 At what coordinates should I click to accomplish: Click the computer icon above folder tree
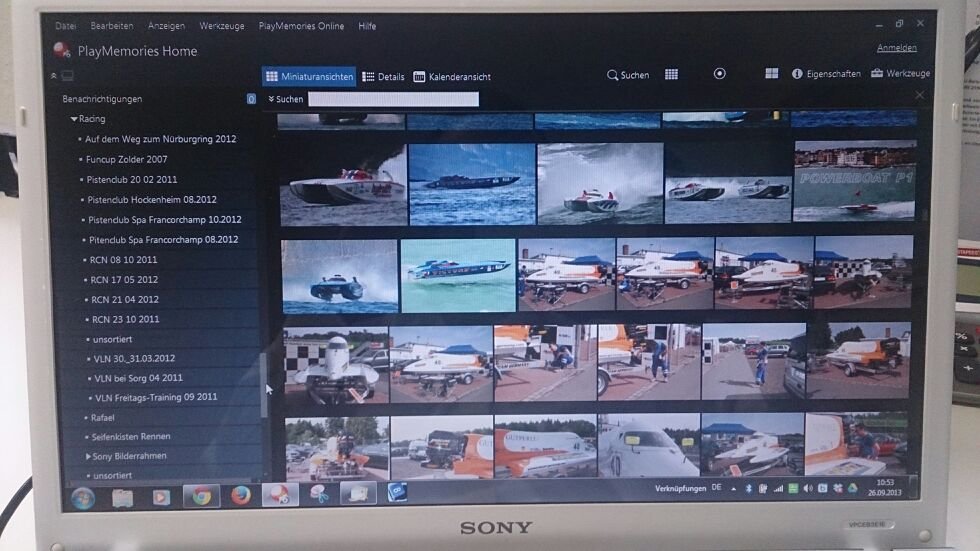point(68,76)
